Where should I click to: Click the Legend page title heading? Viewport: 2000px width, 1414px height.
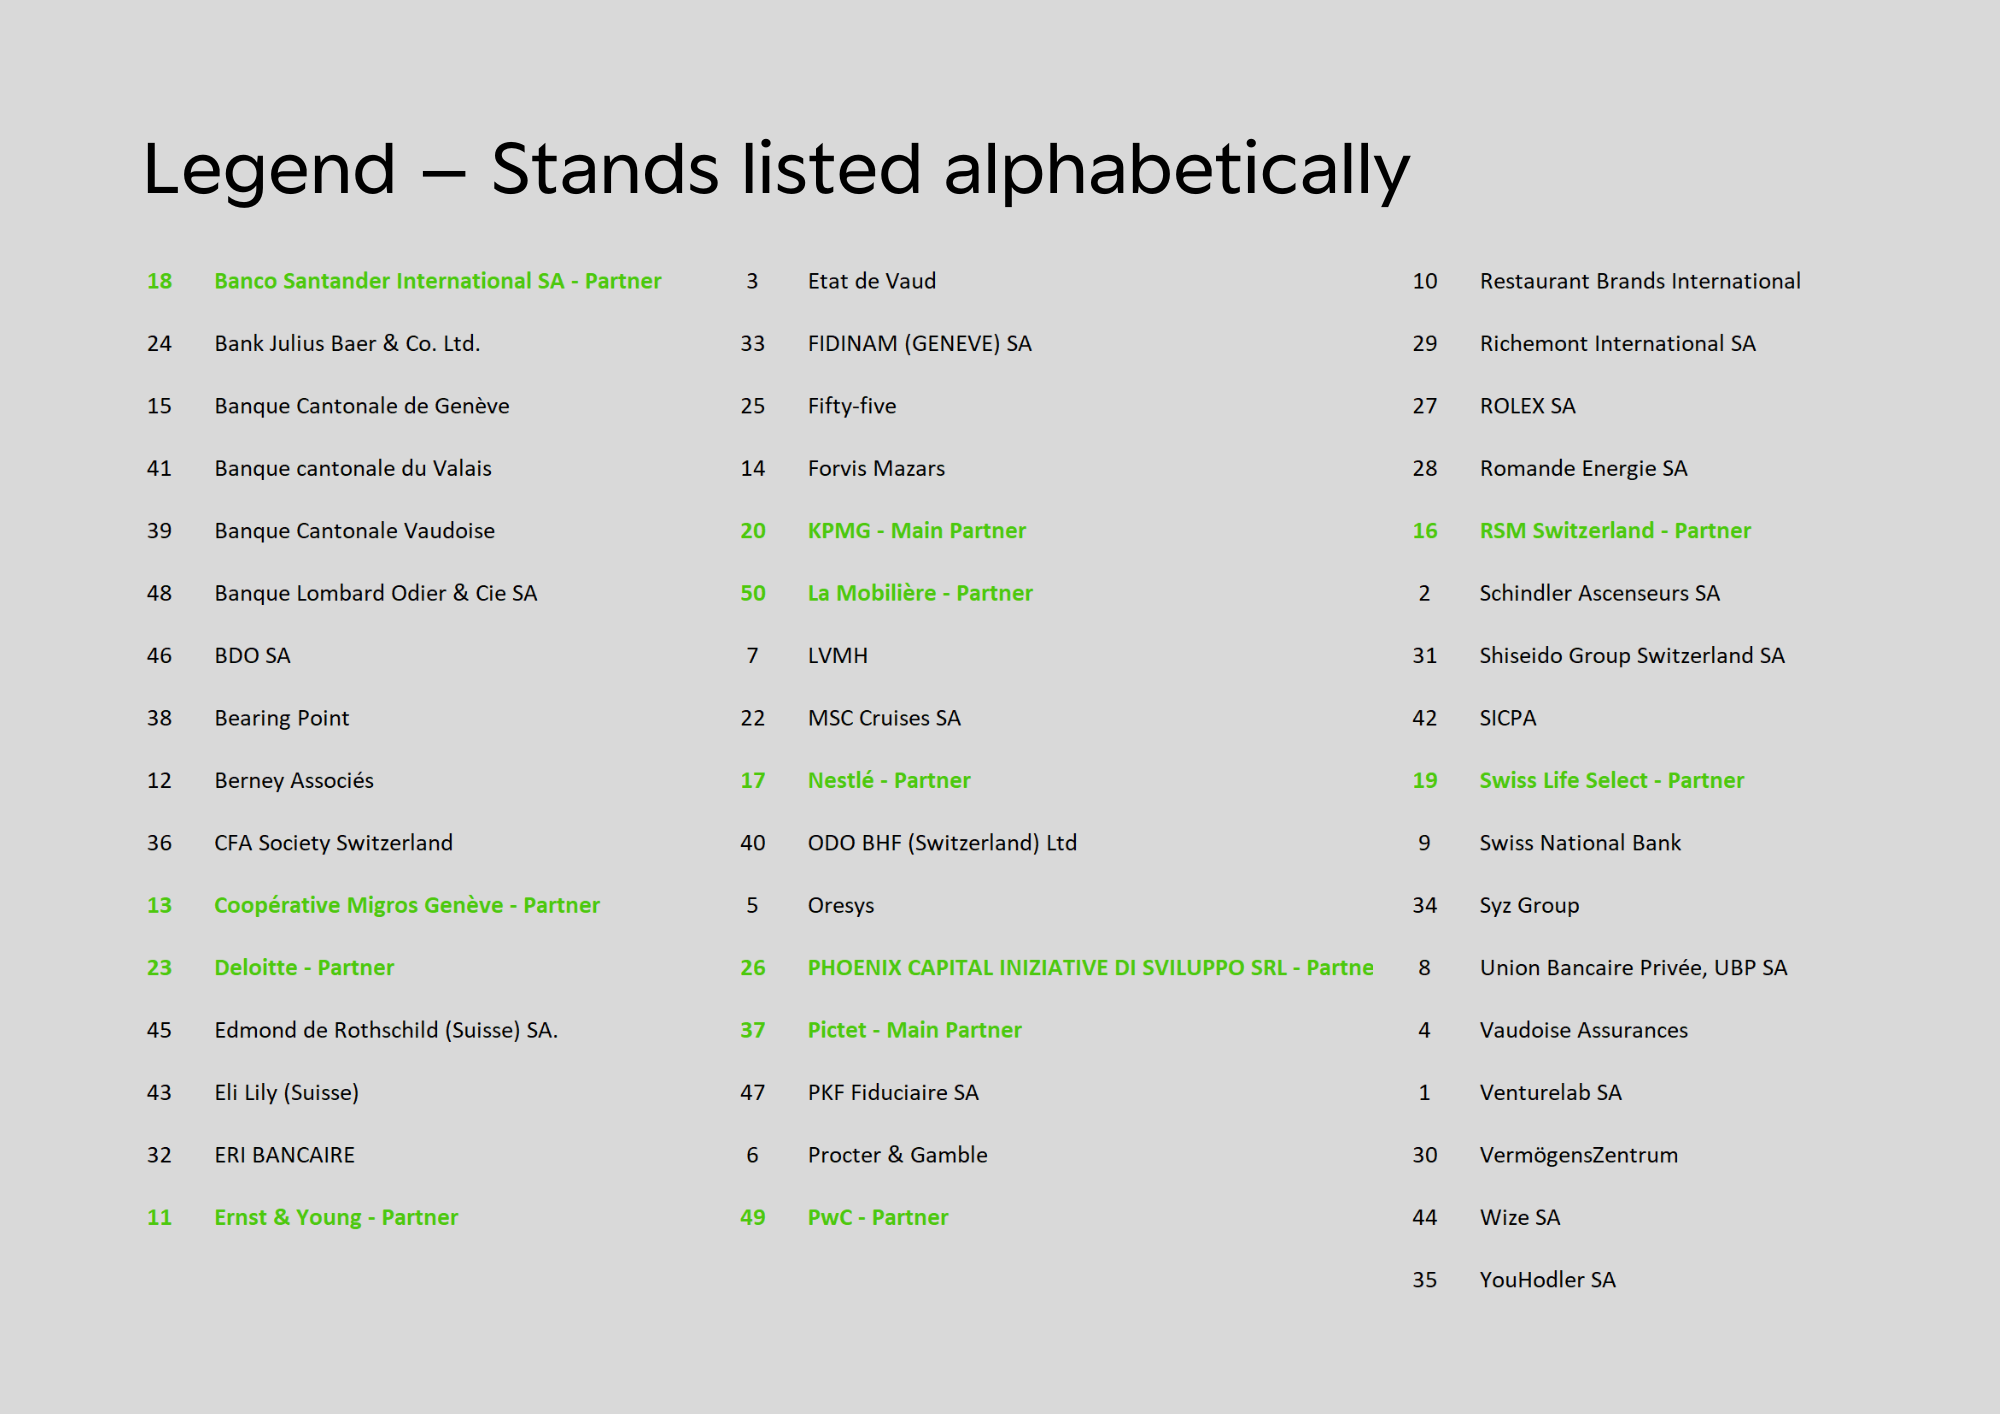pos(776,168)
